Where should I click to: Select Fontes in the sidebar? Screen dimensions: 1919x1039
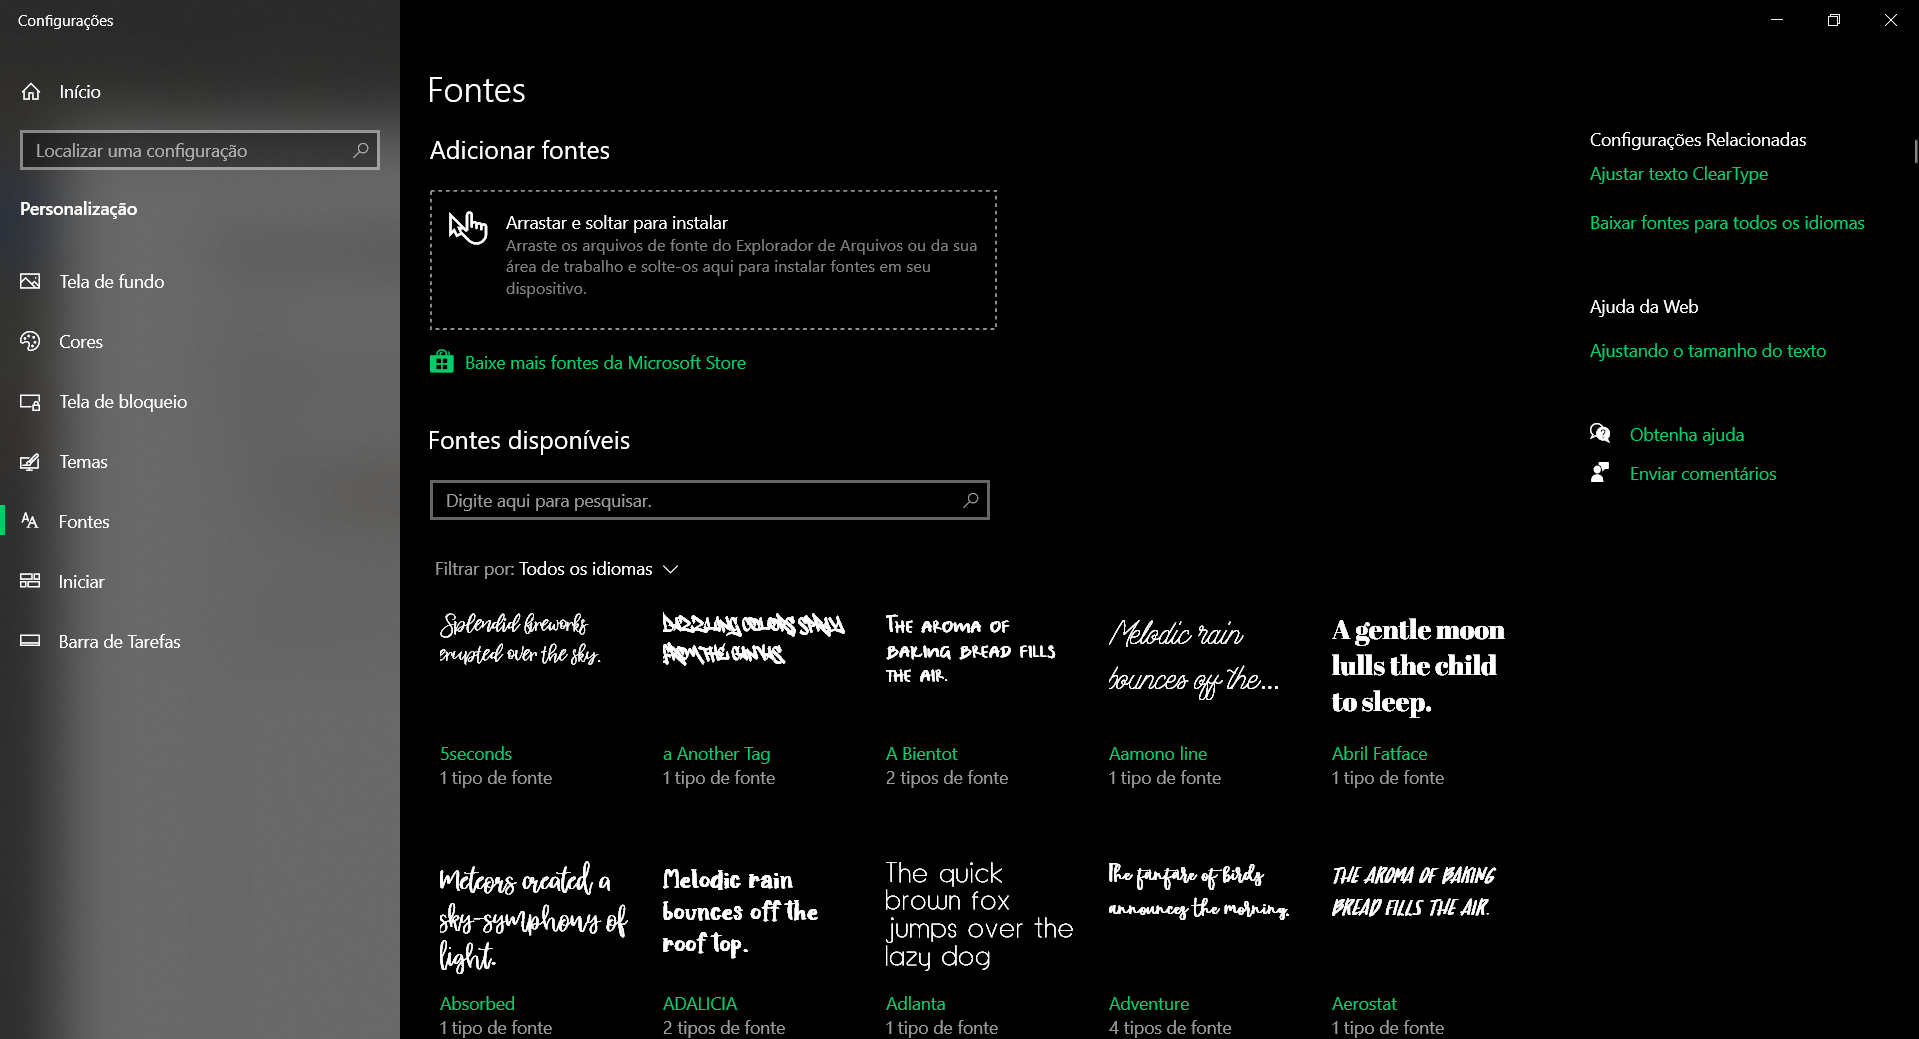200,522
